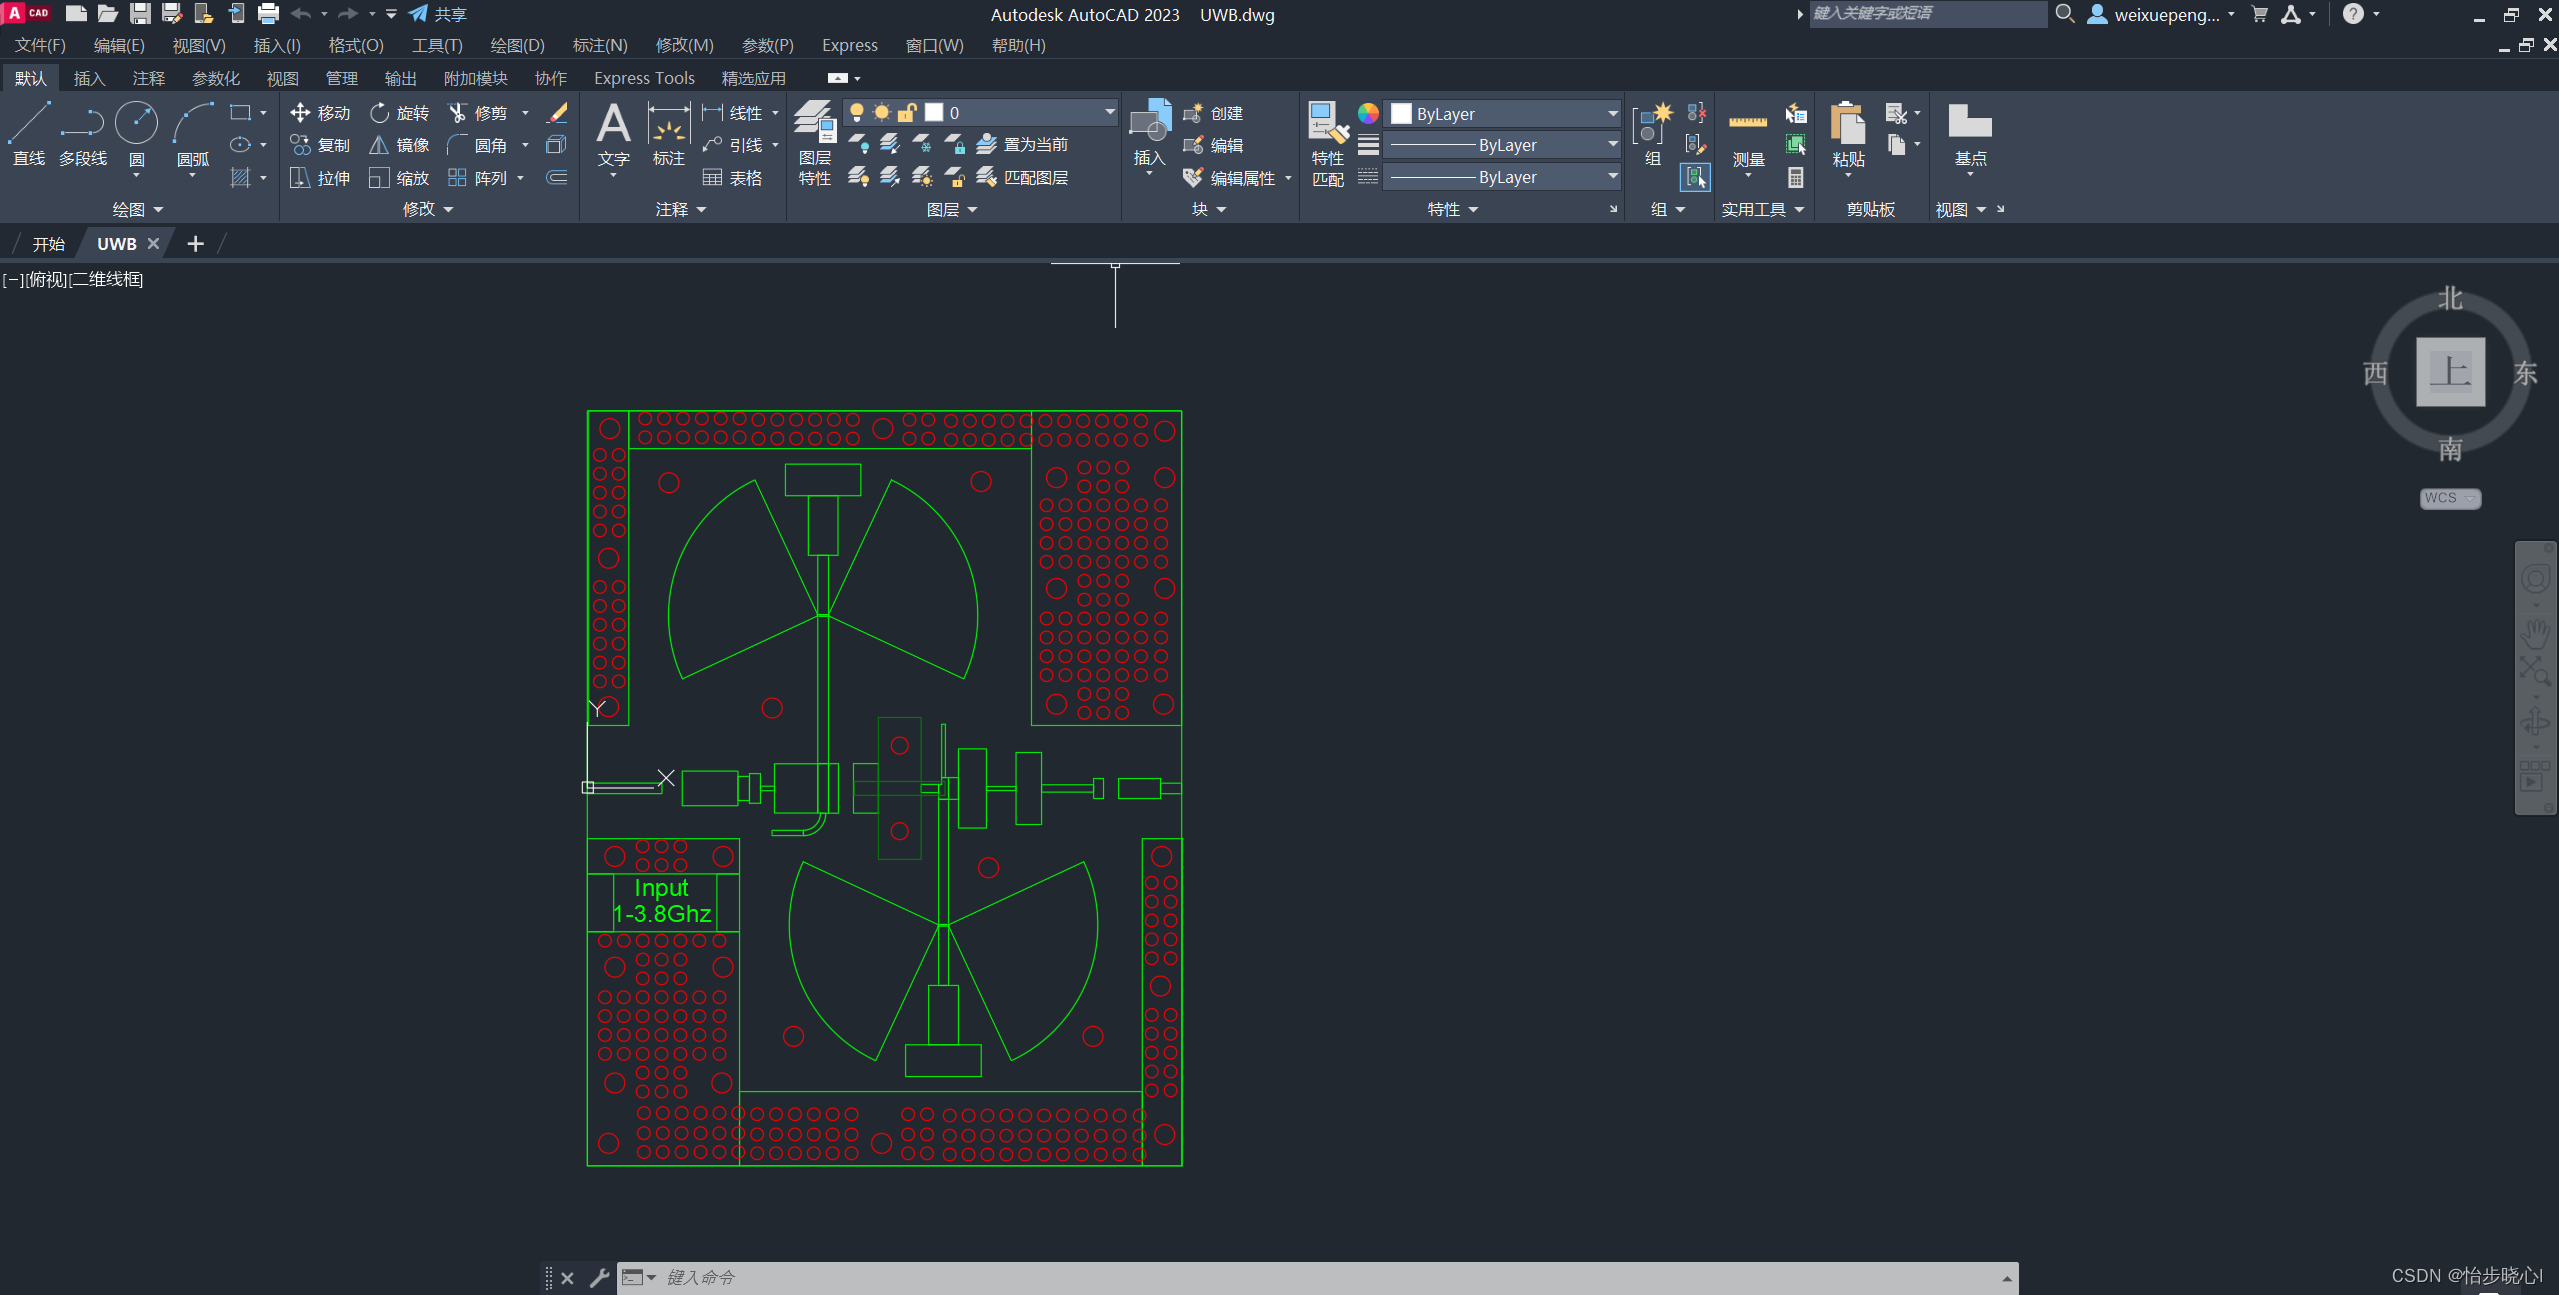Click Linear dimension (线性) button
This screenshot has height=1295, width=2559.
[x=733, y=113]
